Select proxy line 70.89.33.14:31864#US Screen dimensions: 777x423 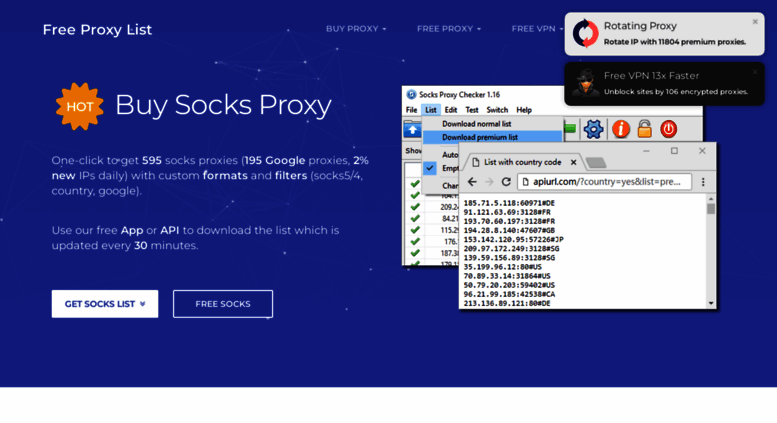coord(506,276)
